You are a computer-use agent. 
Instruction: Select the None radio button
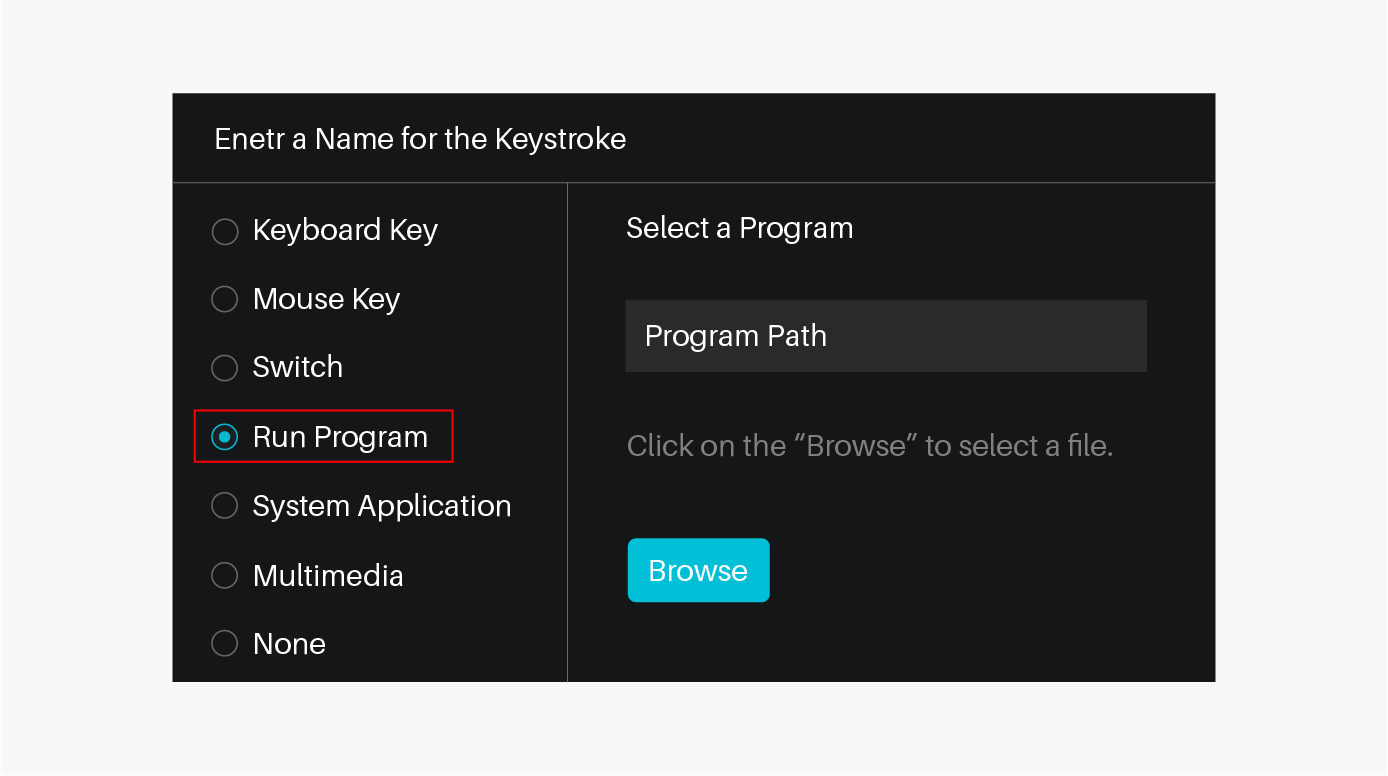225,643
